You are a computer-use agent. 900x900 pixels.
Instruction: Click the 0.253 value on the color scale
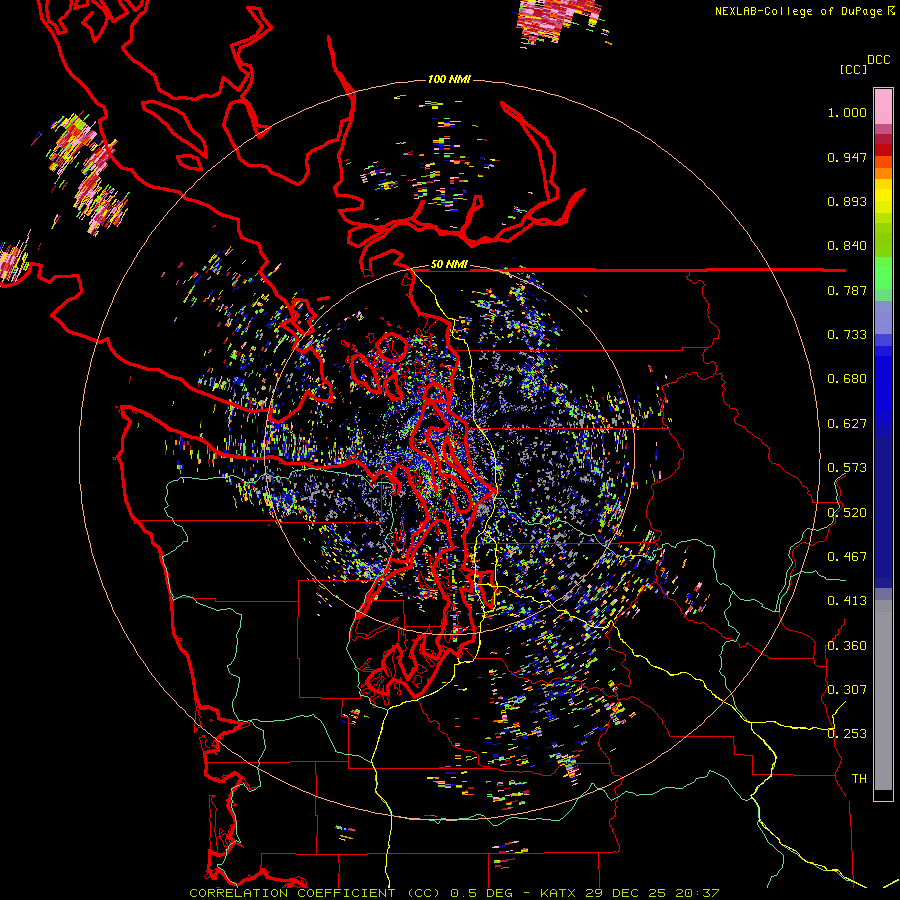tap(847, 734)
